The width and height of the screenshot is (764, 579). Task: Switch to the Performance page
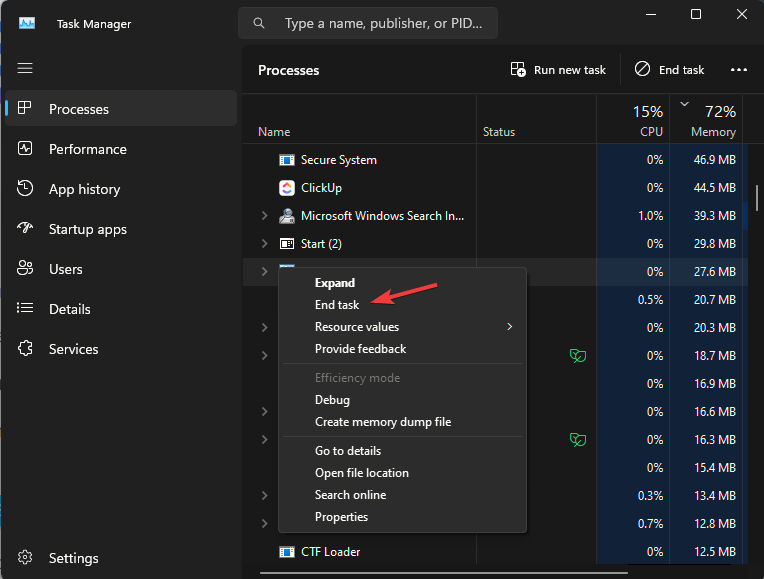point(121,149)
